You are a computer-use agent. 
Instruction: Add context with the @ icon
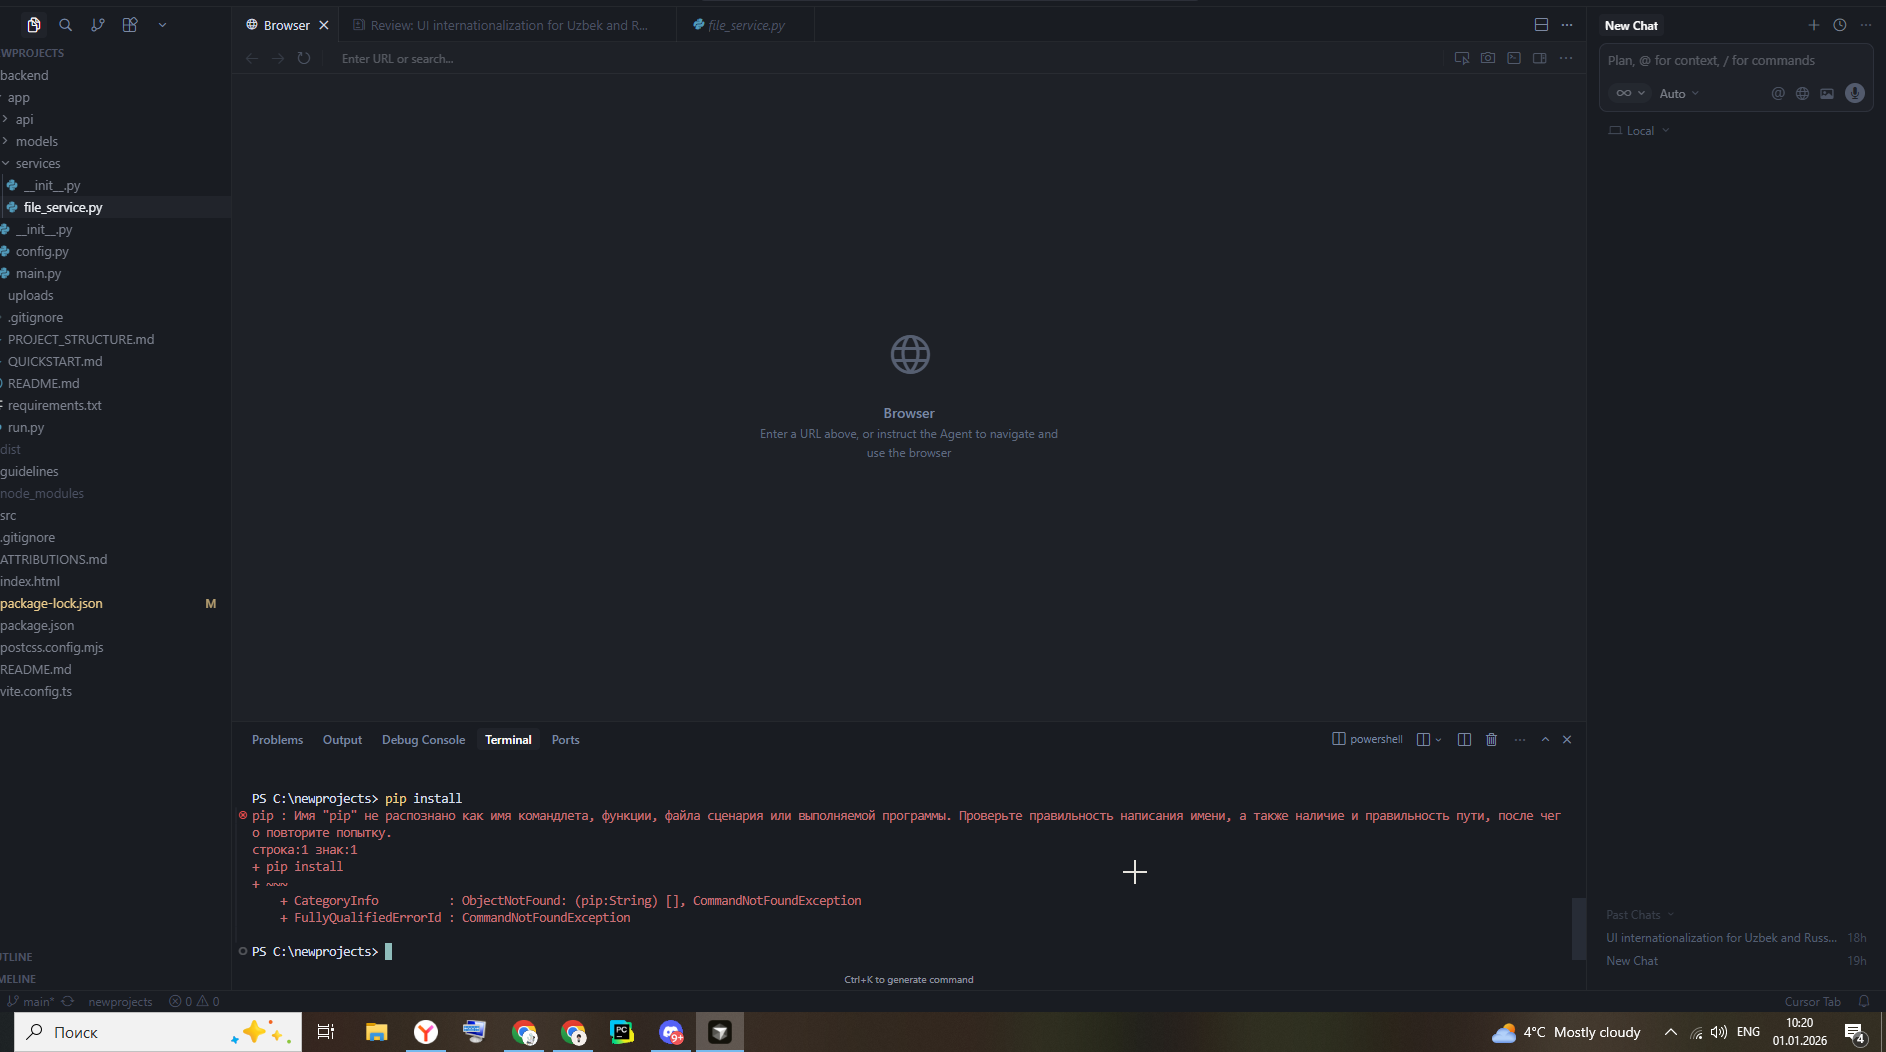point(1778,93)
